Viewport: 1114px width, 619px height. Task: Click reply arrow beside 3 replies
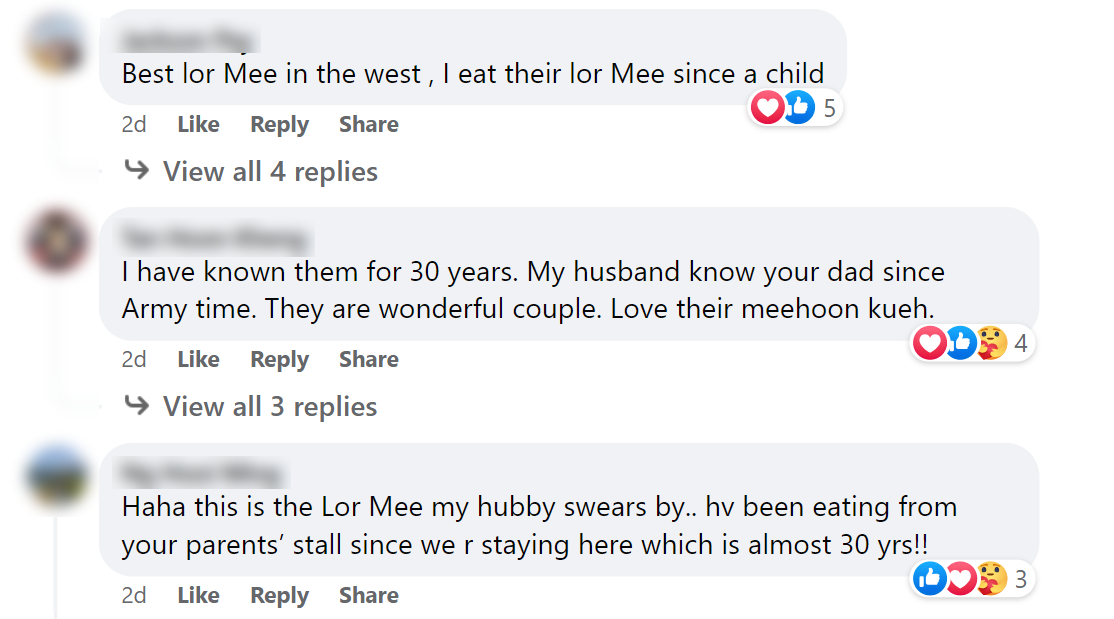pos(137,406)
